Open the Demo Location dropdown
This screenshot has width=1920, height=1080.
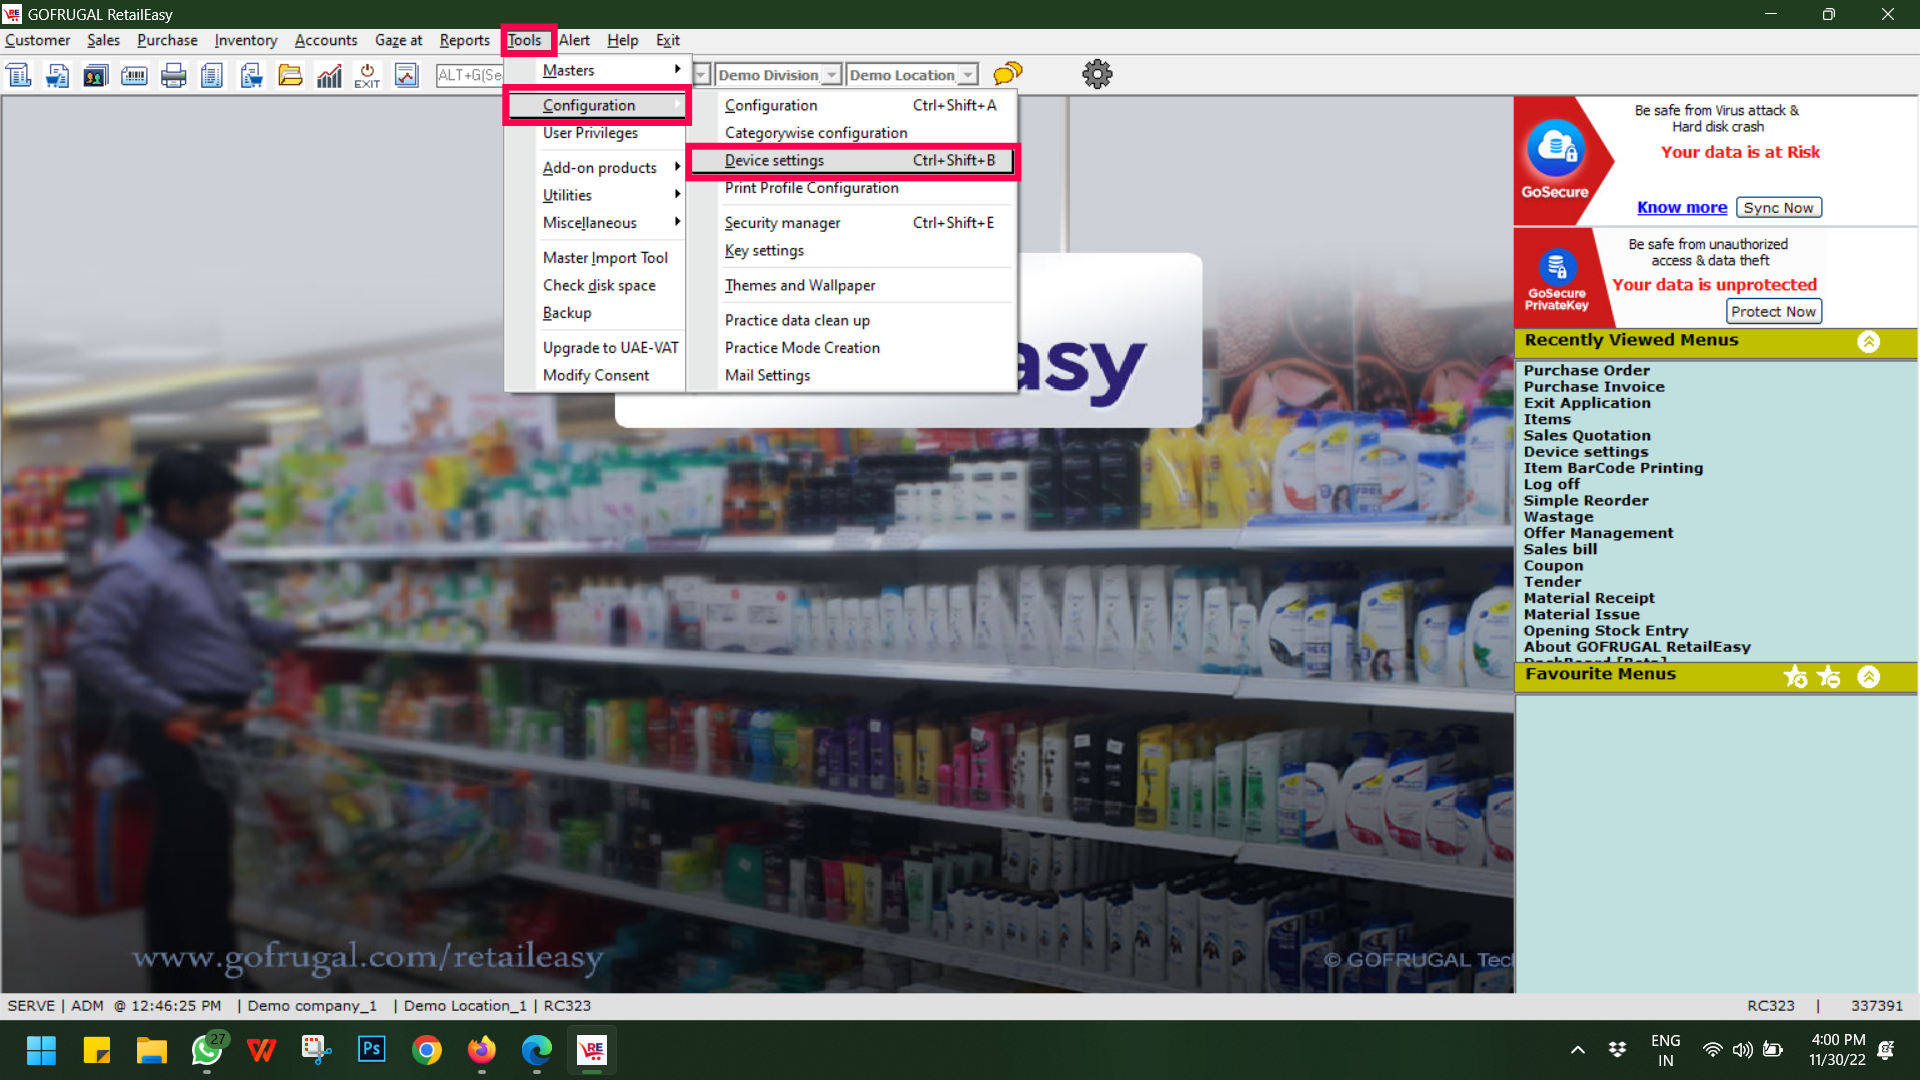pyautogui.click(x=967, y=75)
